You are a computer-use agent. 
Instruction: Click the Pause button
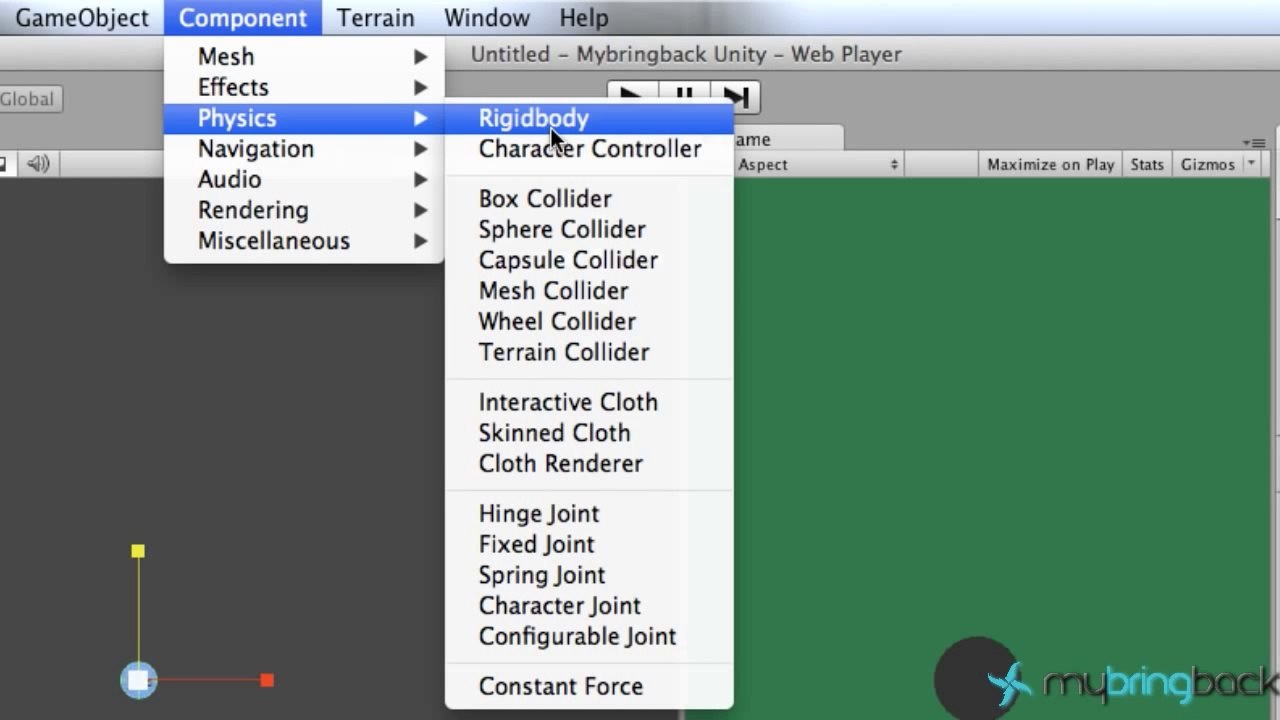685,95
